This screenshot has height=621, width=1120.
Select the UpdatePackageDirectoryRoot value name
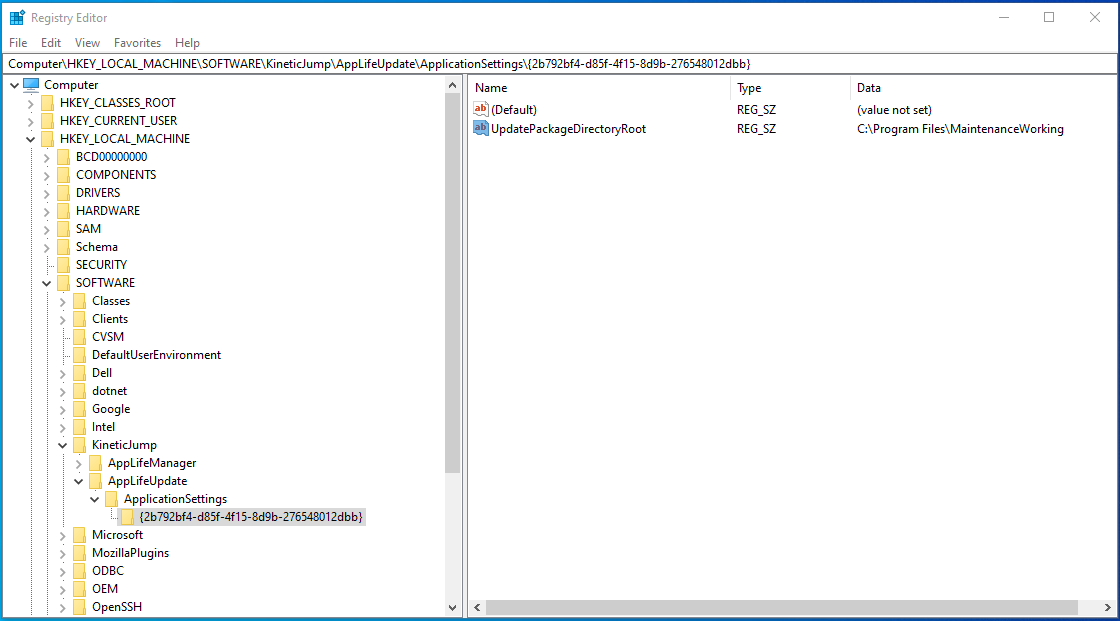pos(569,129)
